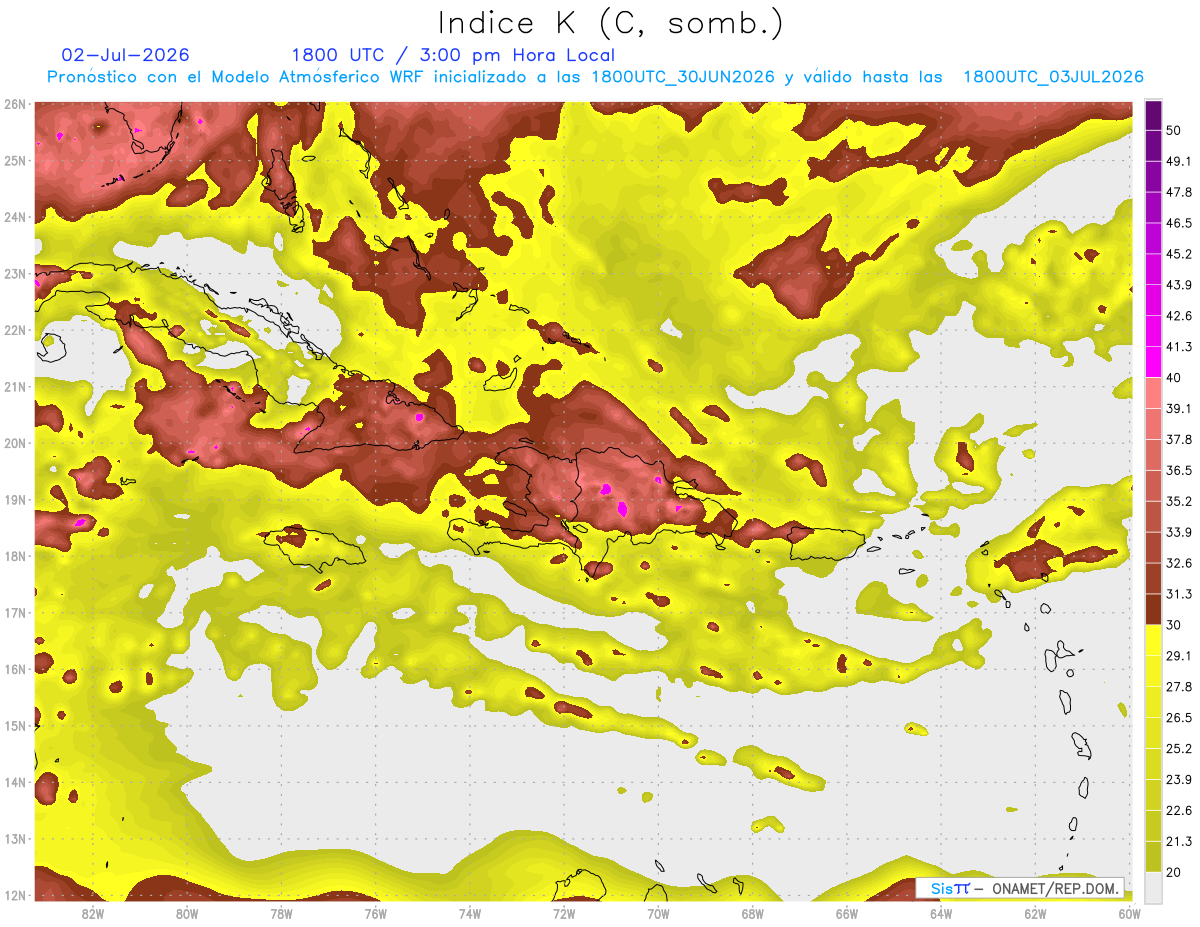Click the longitude label "70W"

(x=658, y=913)
